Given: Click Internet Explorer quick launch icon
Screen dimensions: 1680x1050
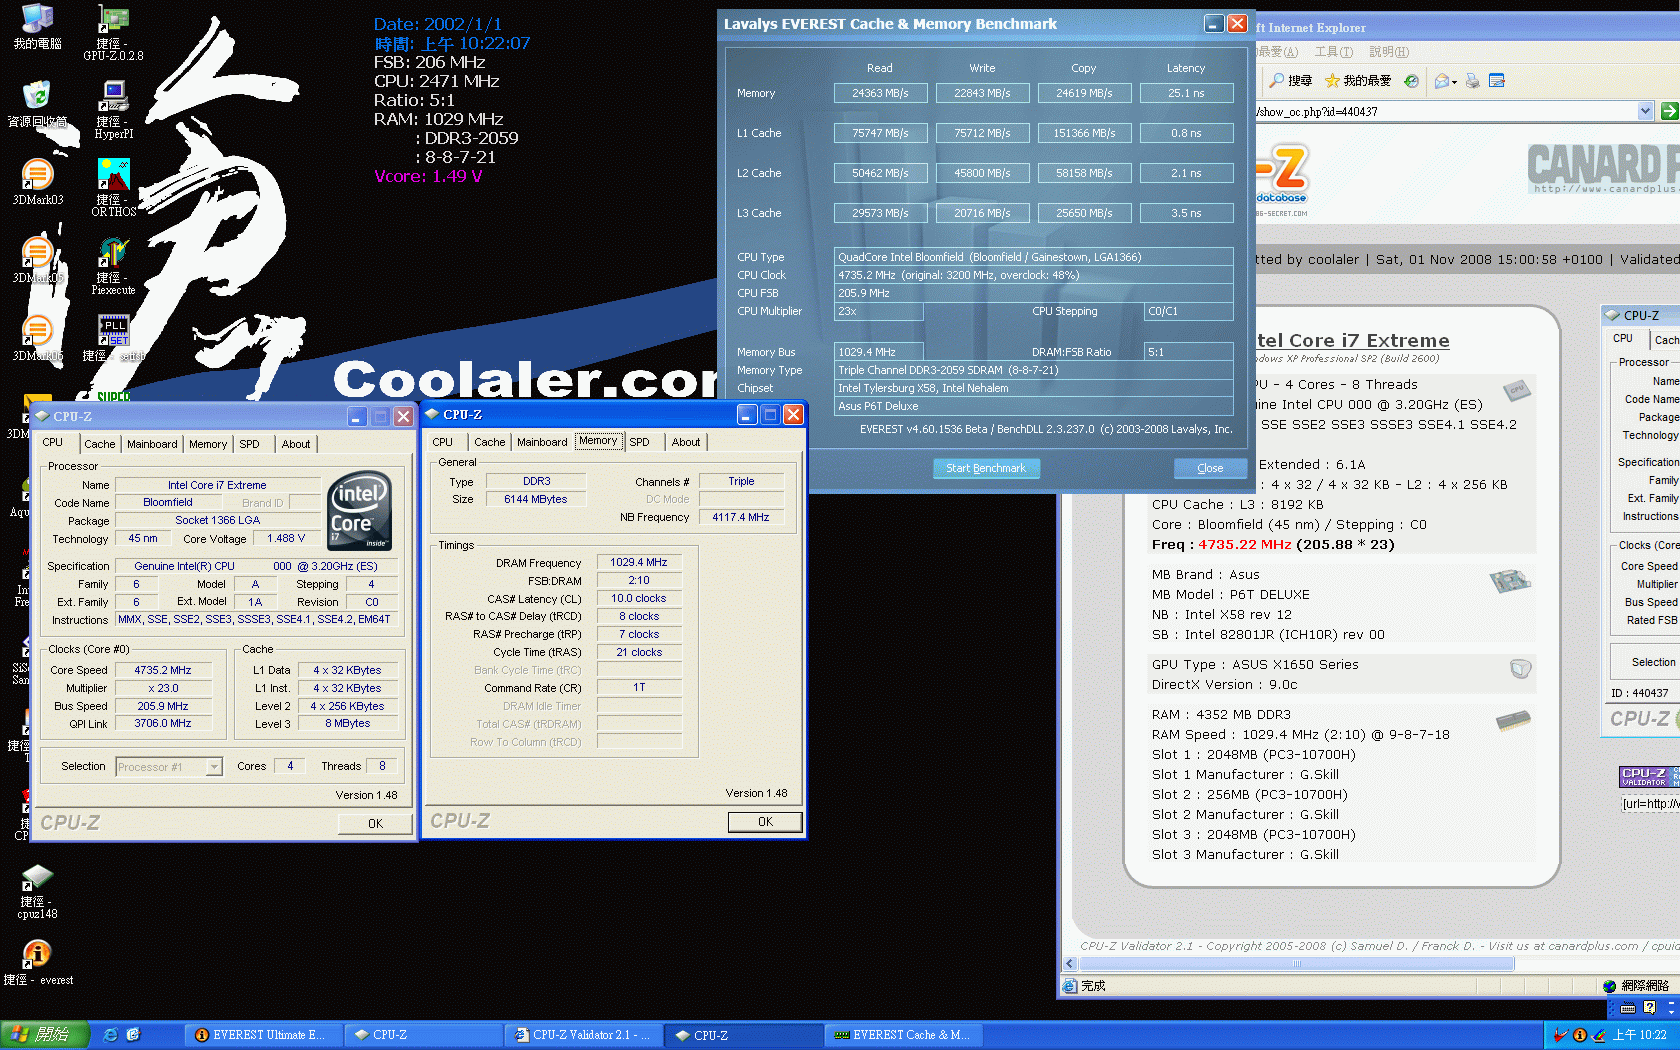Looking at the screenshot, I should point(111,1035).
